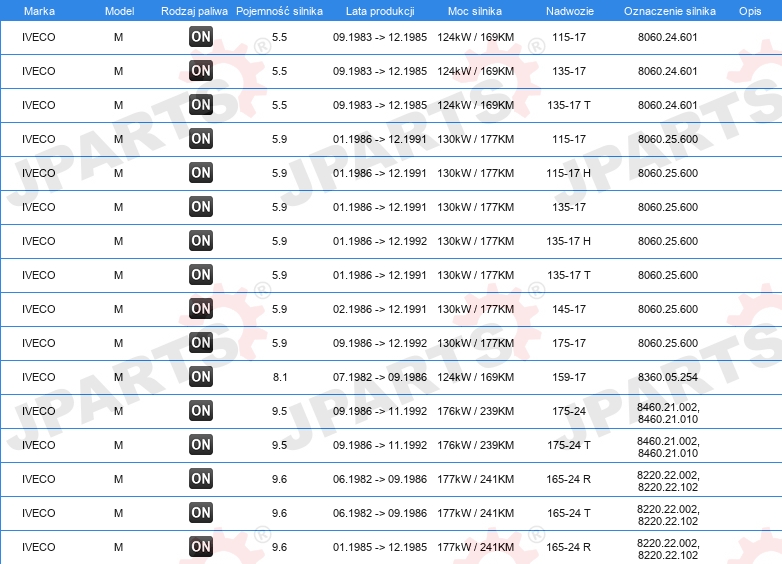This screenshot has height=564, width=782.
Task: Click 8220.22.002, 8220.22.102 in the 165-24 T row
Action: pyautogui.click(x=668, y=515)
